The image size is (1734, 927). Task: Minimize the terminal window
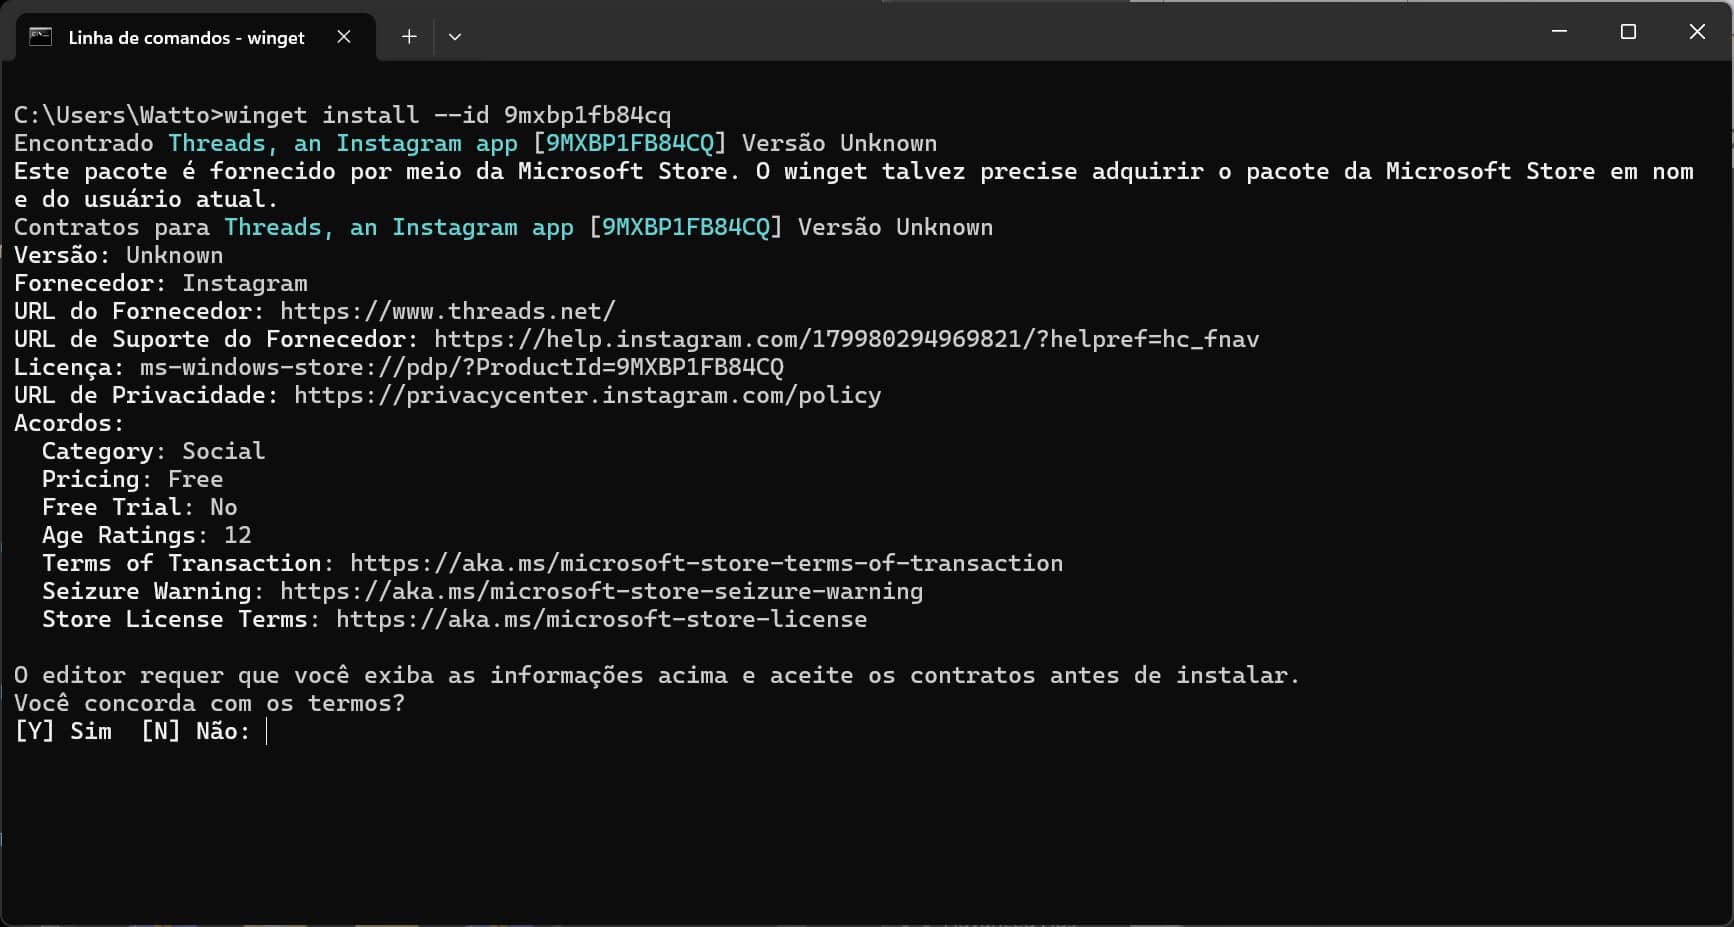click(1559, 32)
